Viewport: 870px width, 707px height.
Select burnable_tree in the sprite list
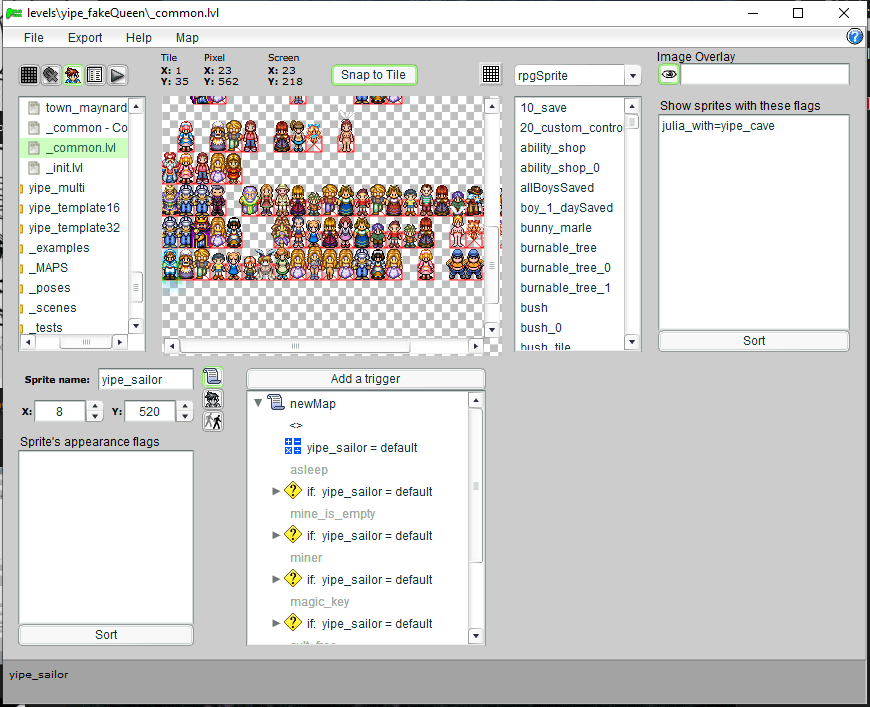click(558, 248)
